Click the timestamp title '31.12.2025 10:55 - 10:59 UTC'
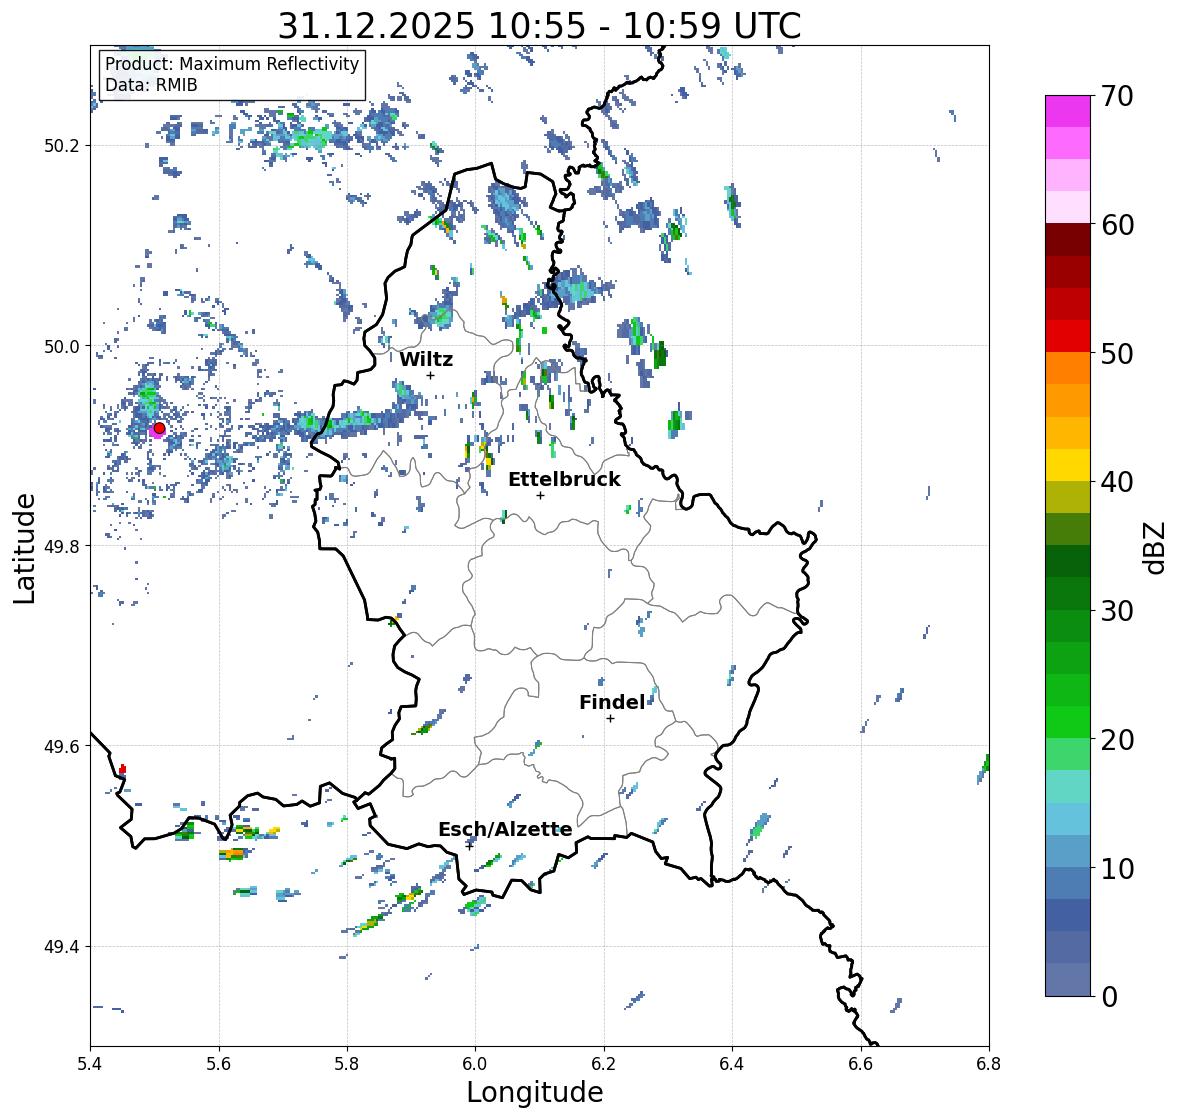Screen dimensions: 1179x1117 539,26
